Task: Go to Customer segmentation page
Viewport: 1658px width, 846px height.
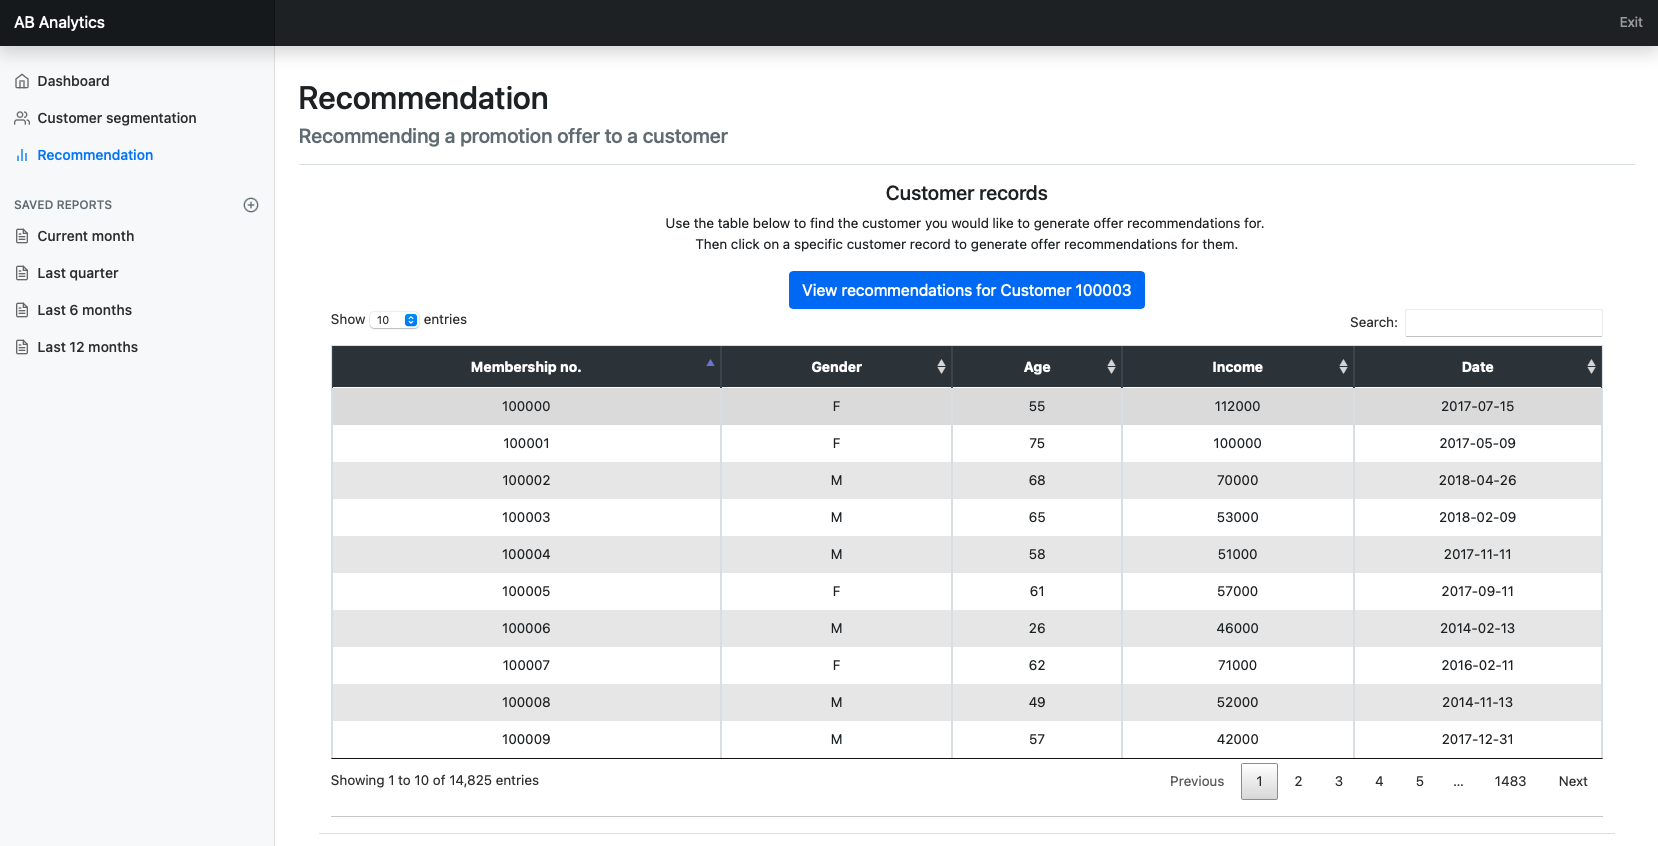Action: (117, 118)
